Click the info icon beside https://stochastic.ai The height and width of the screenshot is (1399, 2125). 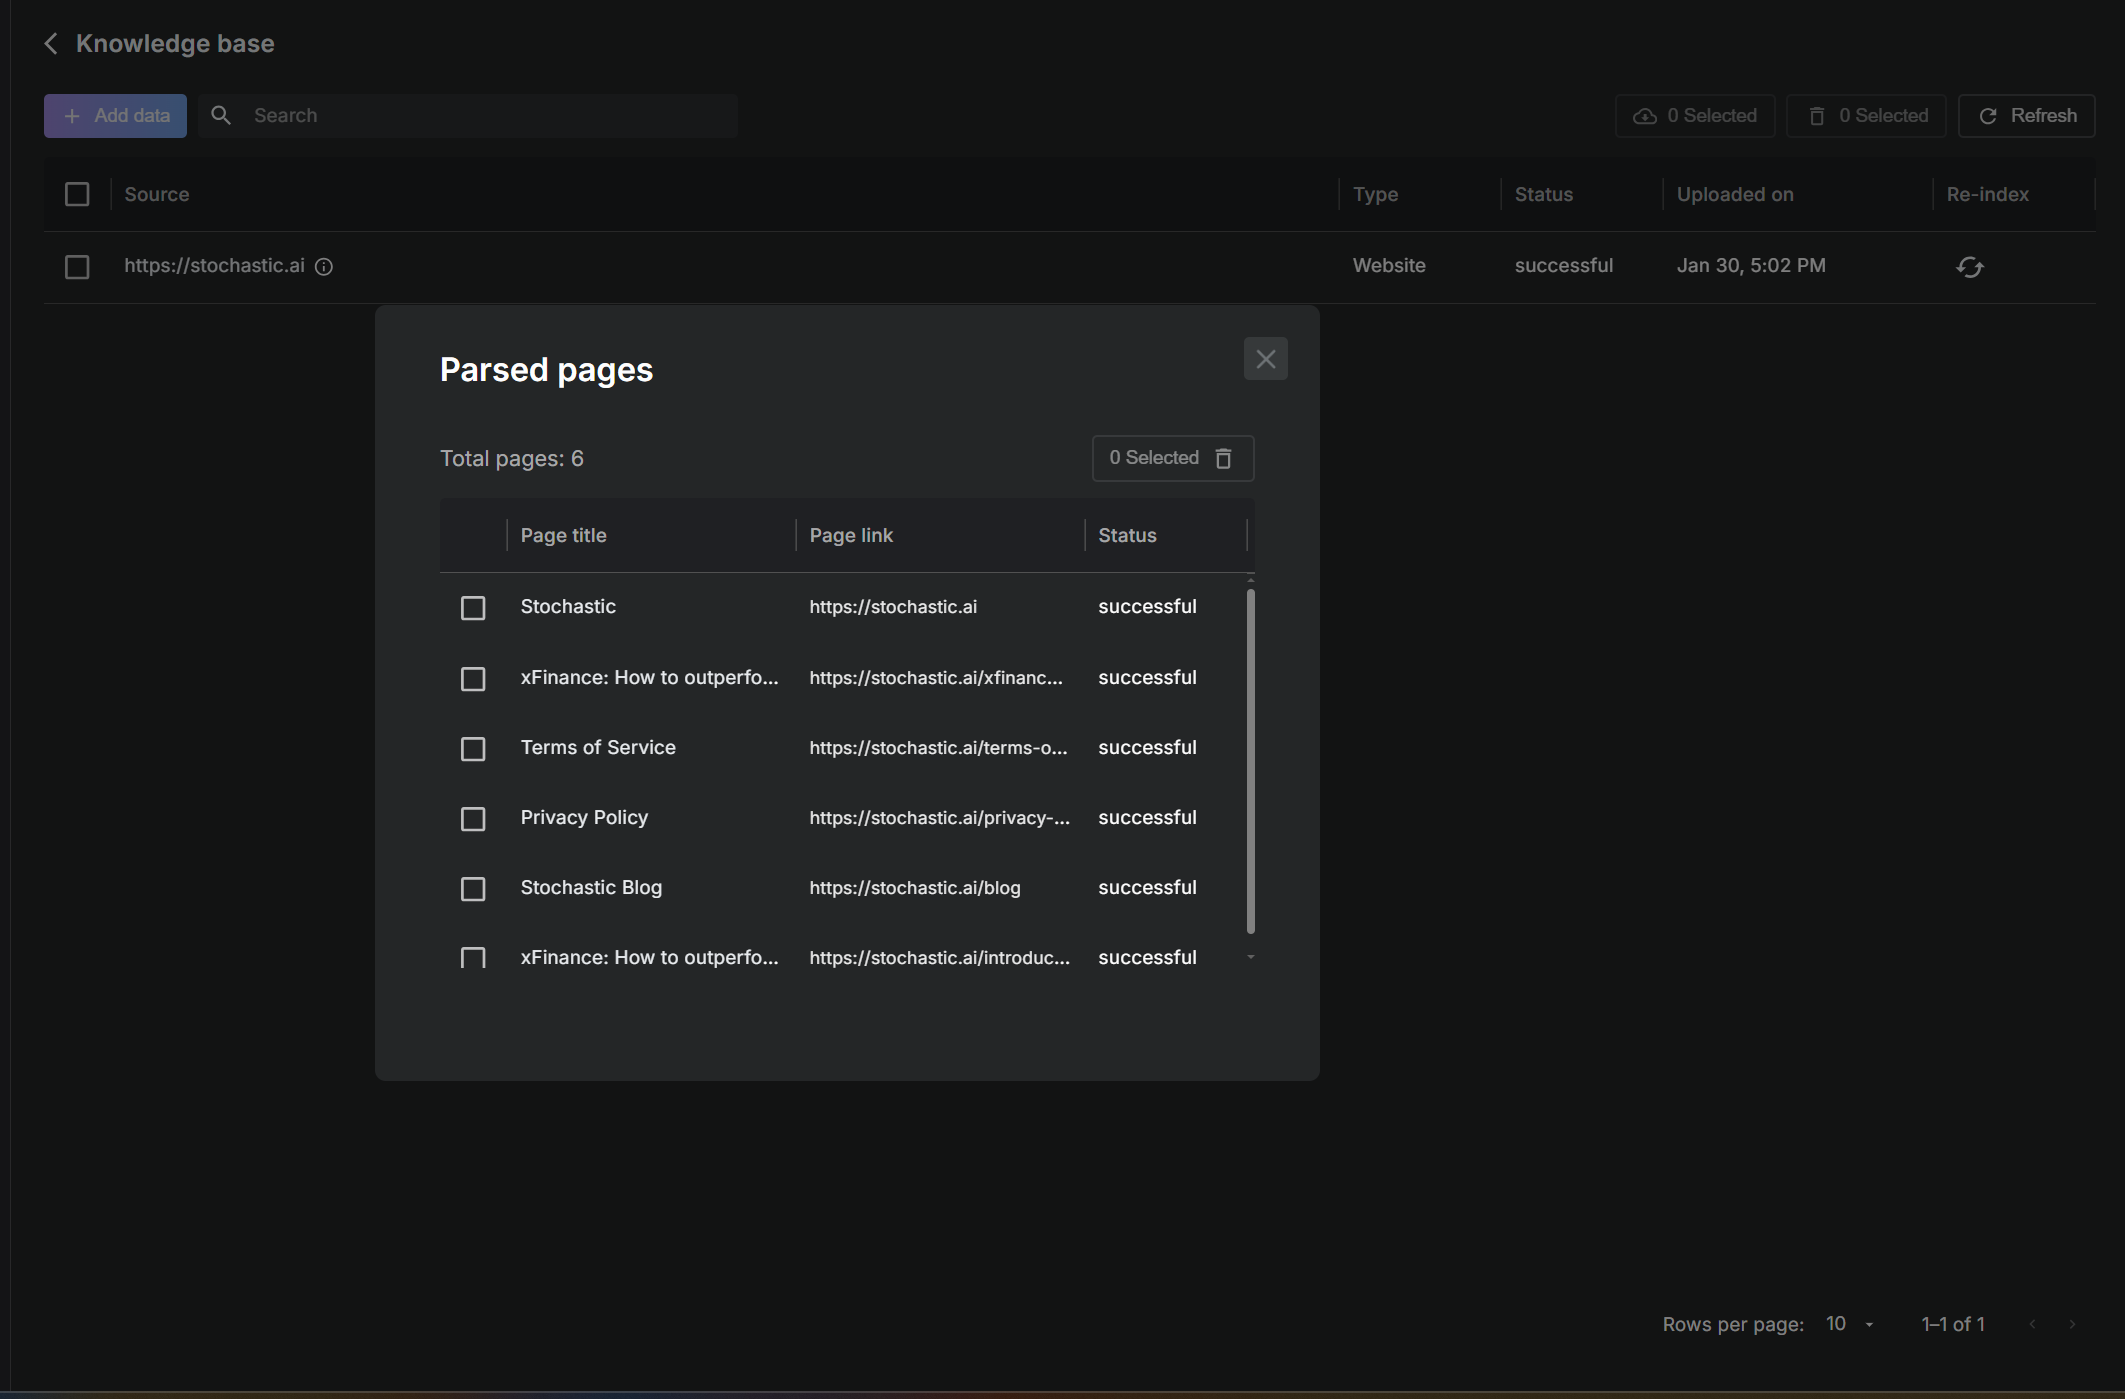(x=324, y=267)
